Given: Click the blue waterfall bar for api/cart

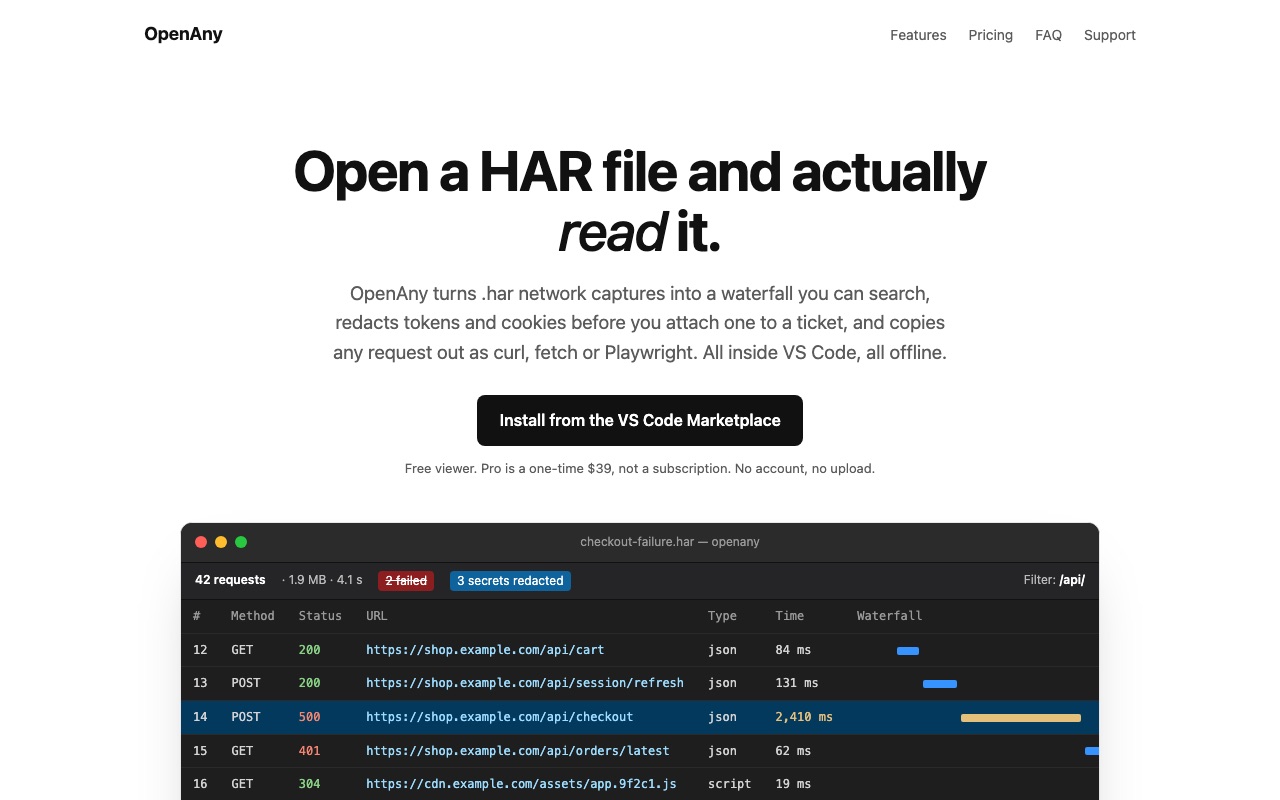Looking at the screenshot, I should point(908,651).
